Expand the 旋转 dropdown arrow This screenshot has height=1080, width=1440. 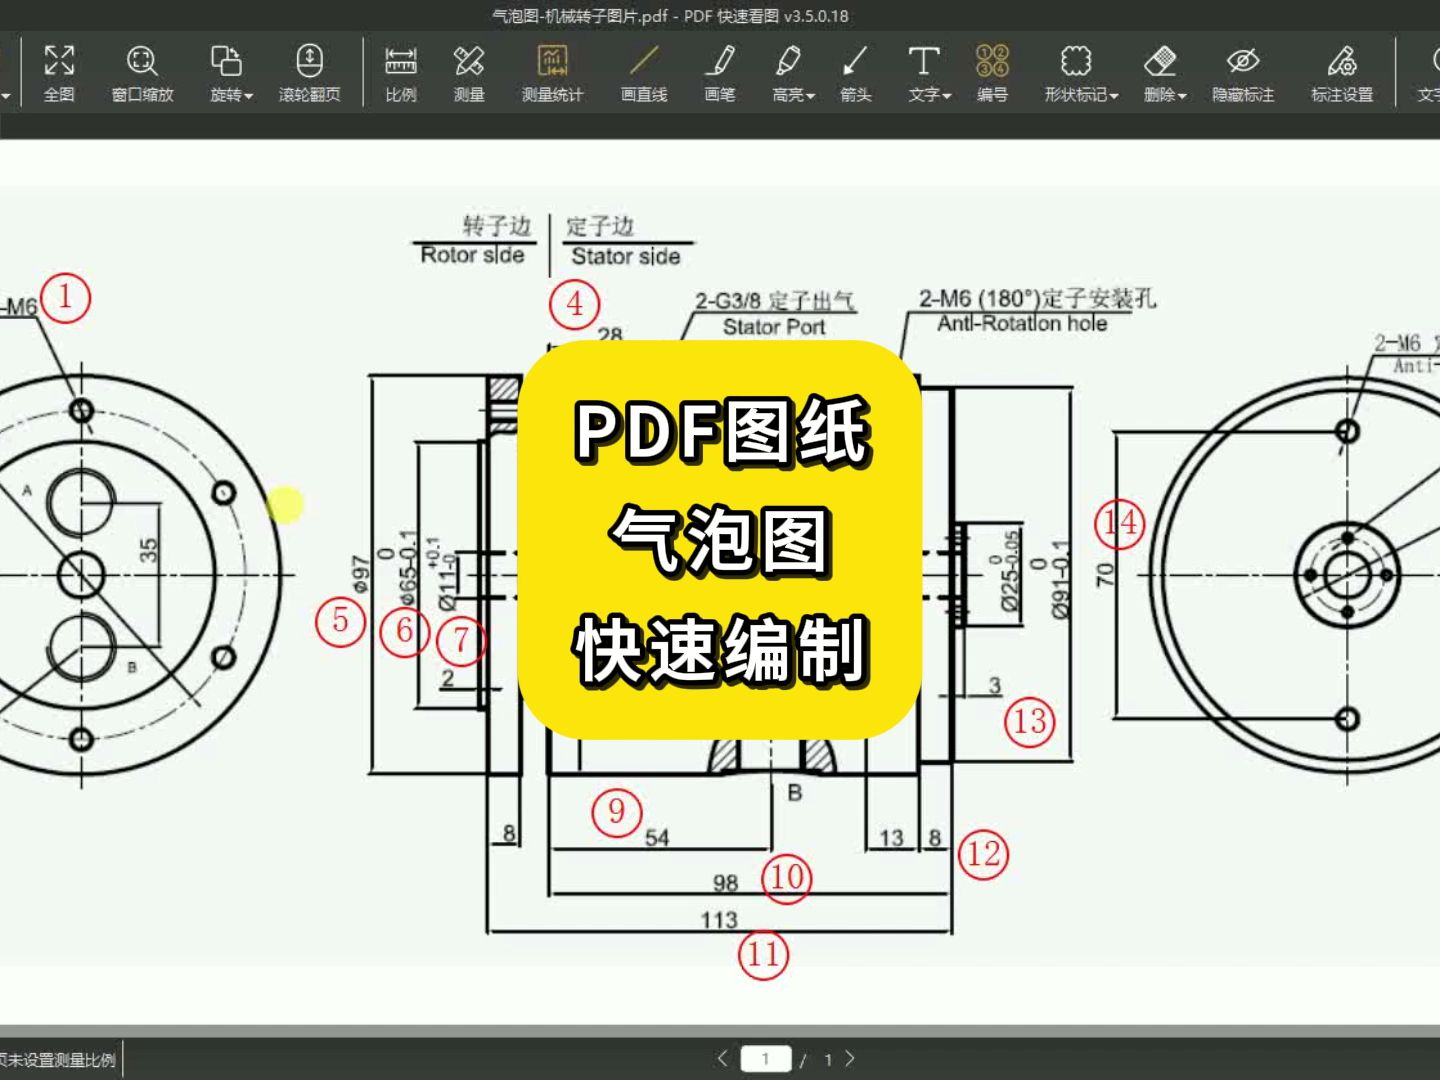(x=249, y=96)
